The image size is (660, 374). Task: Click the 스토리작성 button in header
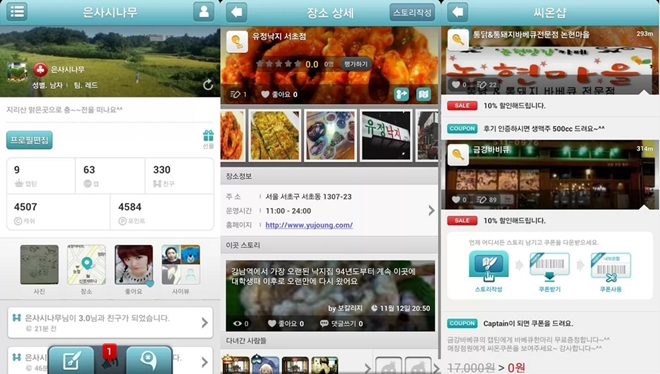412,13
